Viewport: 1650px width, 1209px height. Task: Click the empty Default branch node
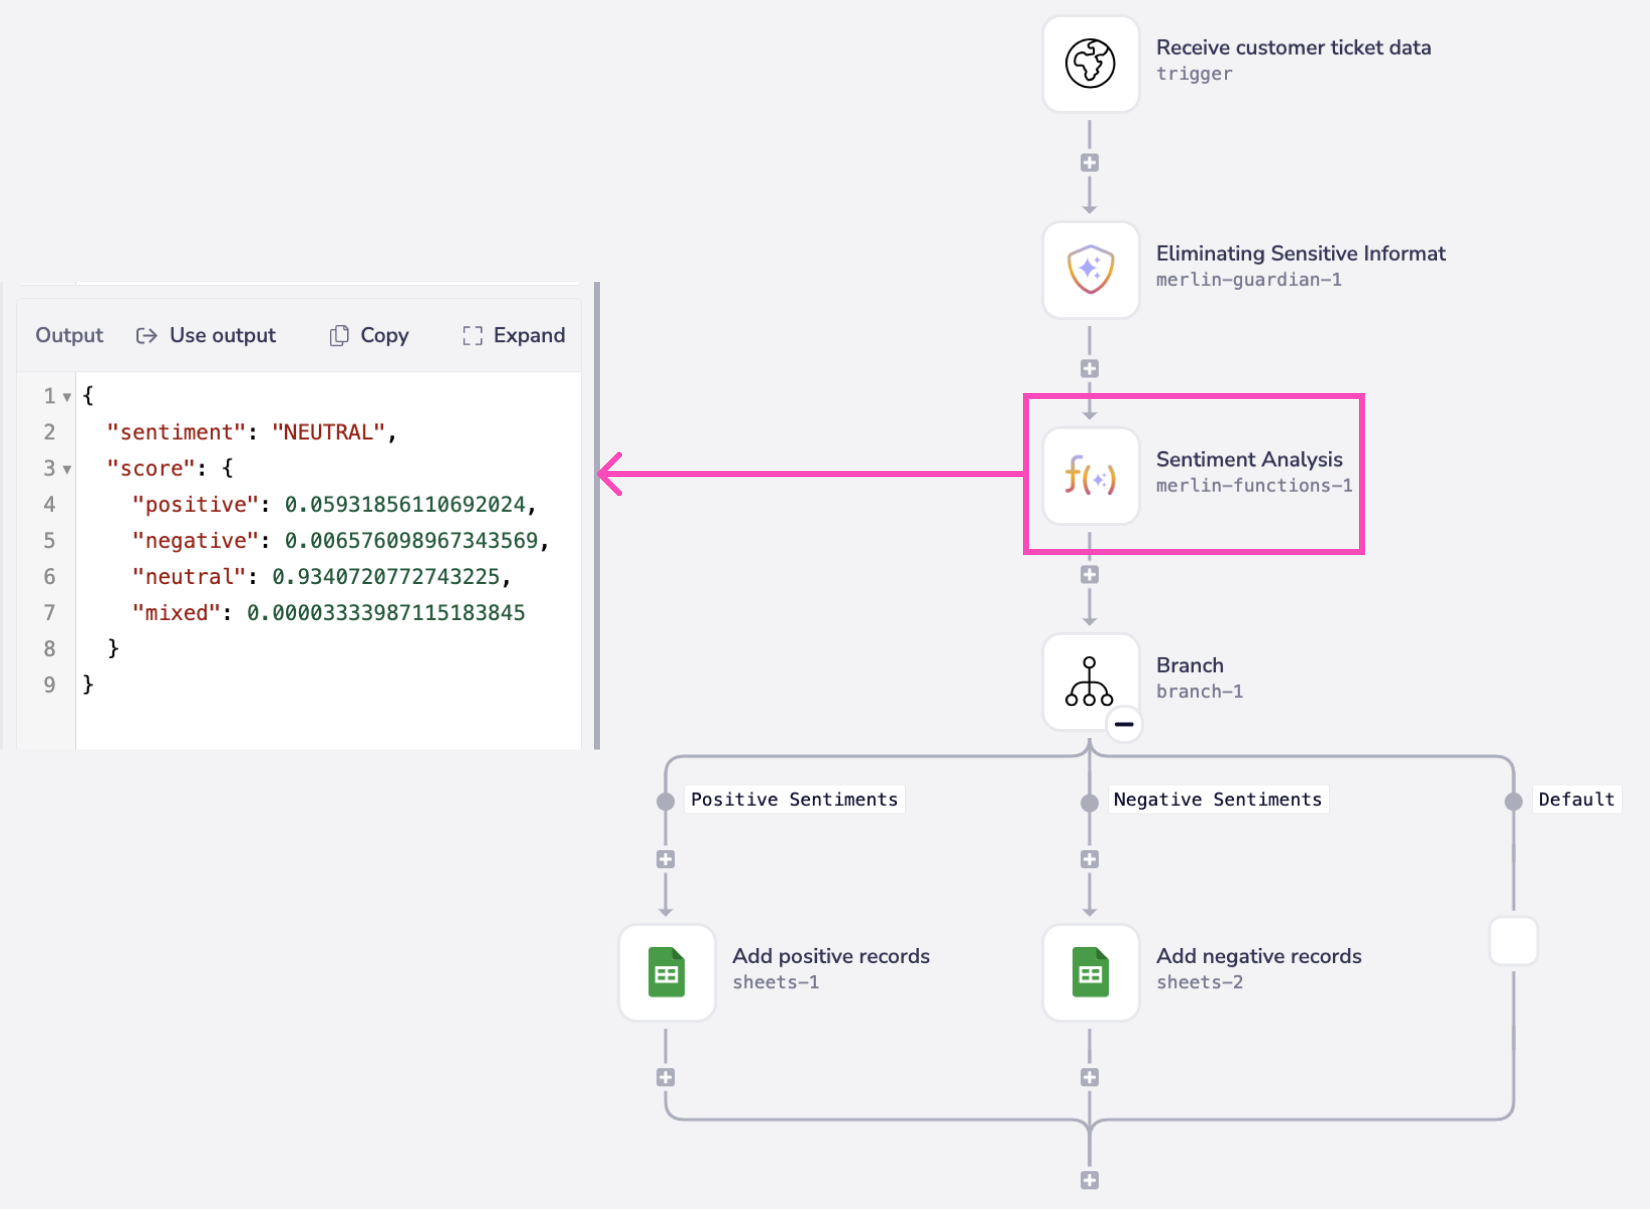pos(1513,941)
